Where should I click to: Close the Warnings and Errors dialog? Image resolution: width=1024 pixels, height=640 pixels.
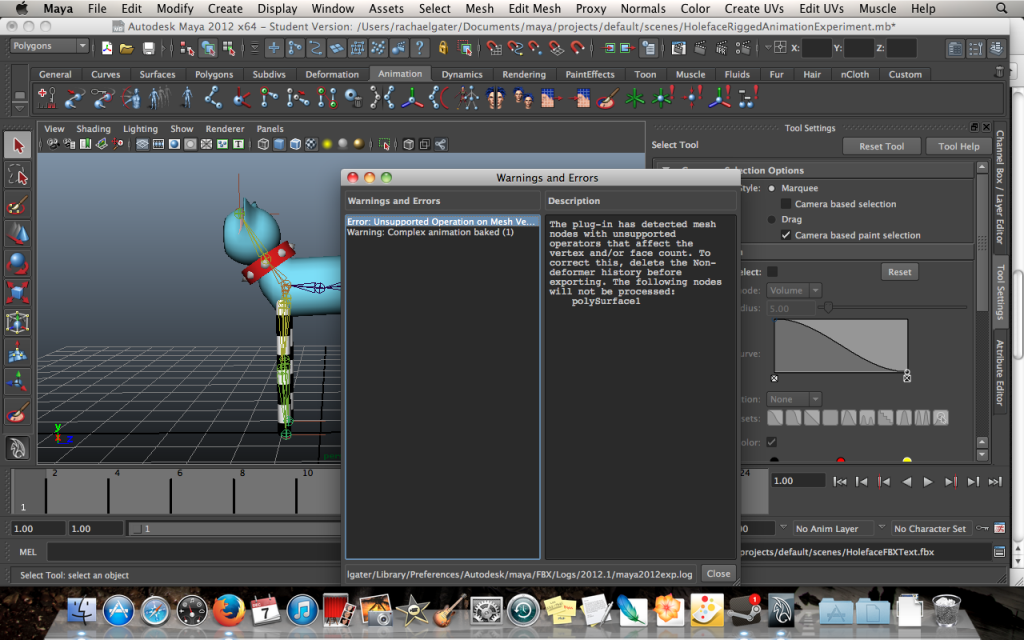coord(717,573)
